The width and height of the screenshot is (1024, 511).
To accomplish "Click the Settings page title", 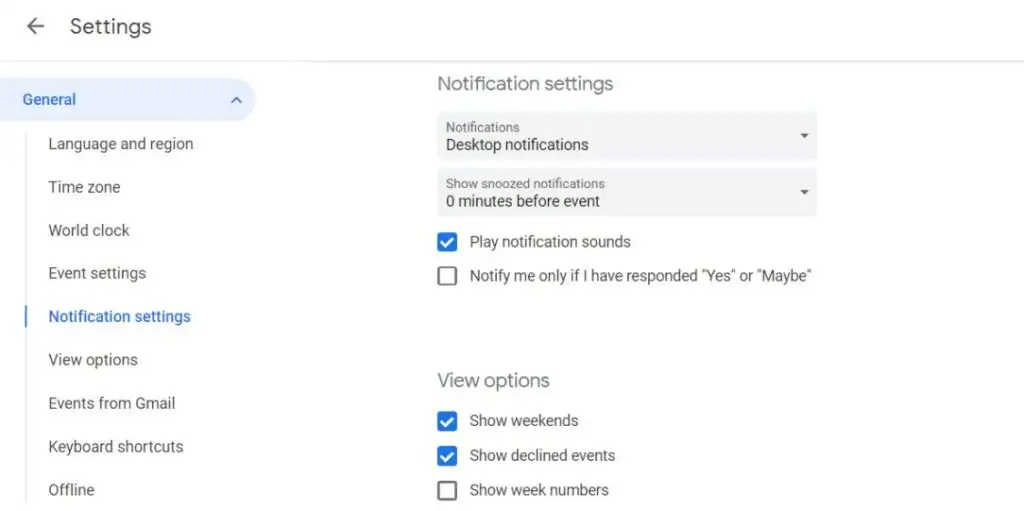I will [110, 26].
